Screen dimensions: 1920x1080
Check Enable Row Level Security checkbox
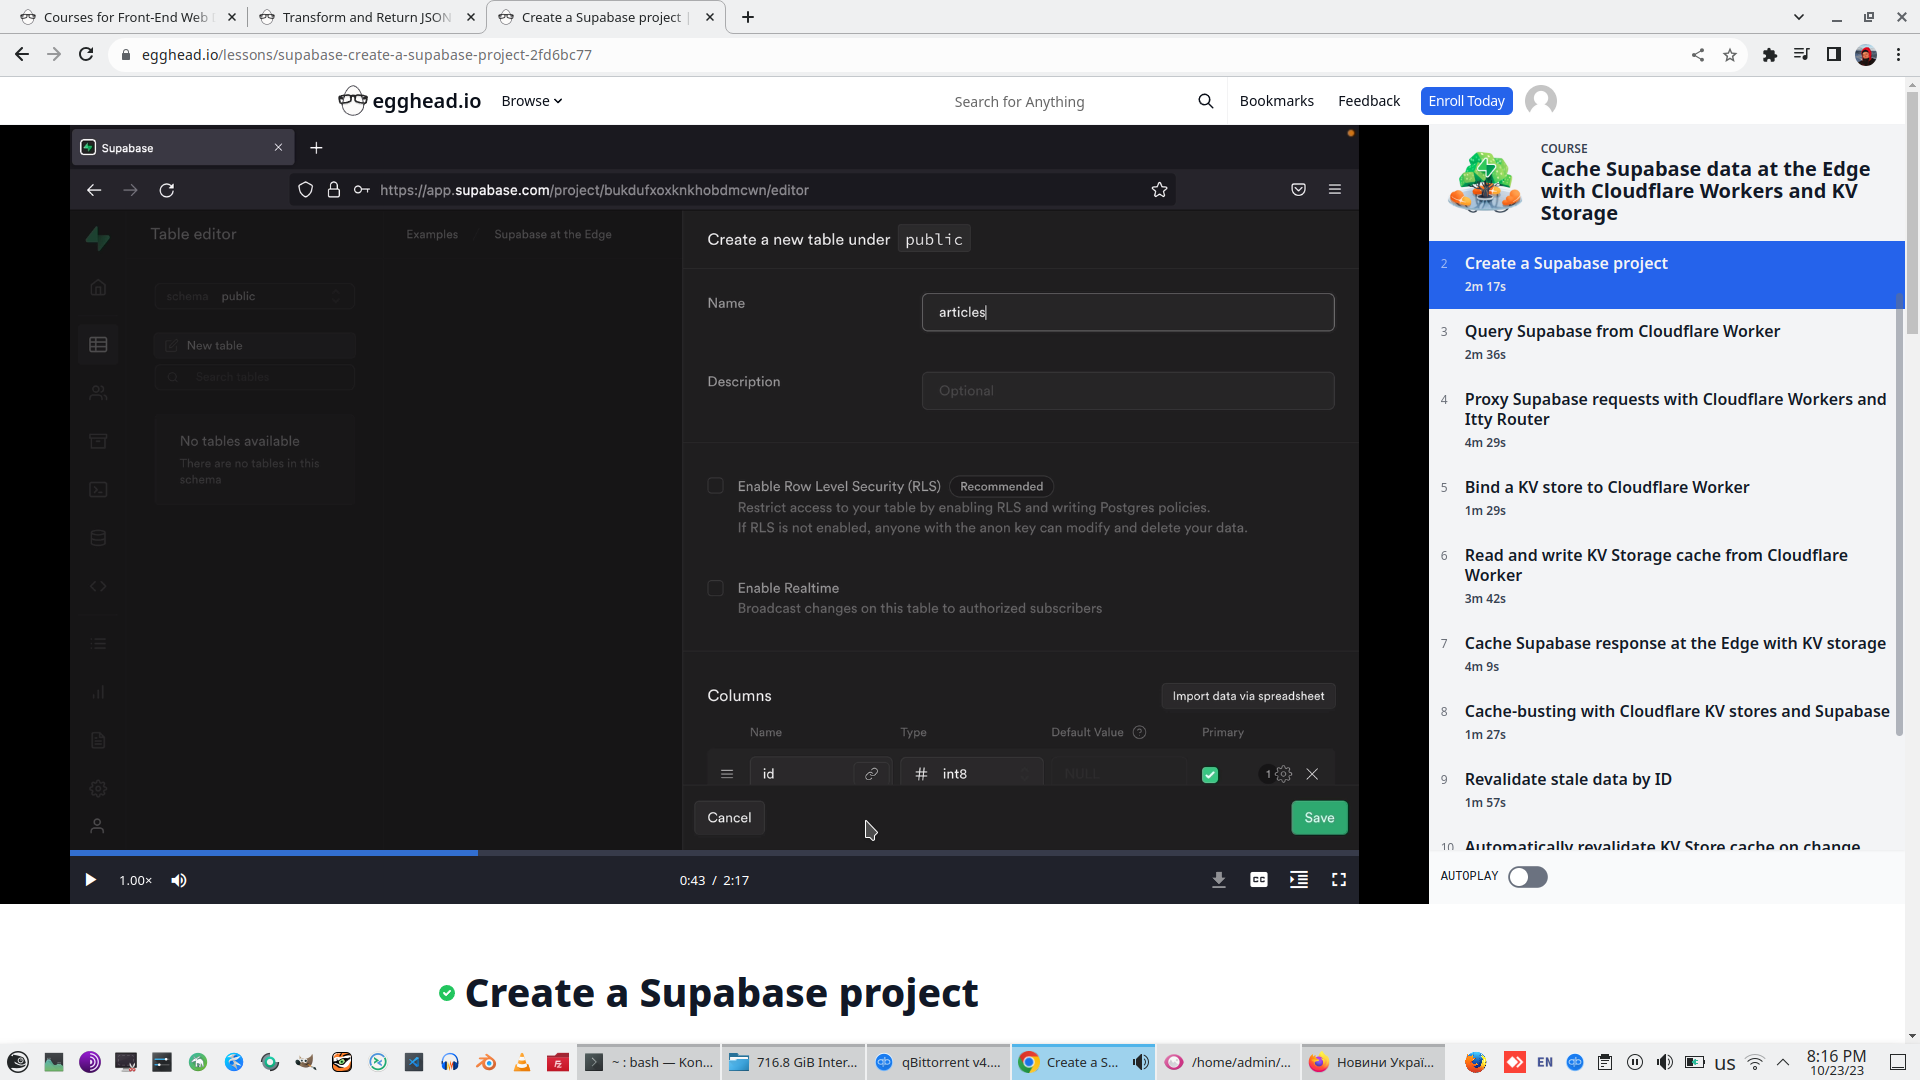715,486
